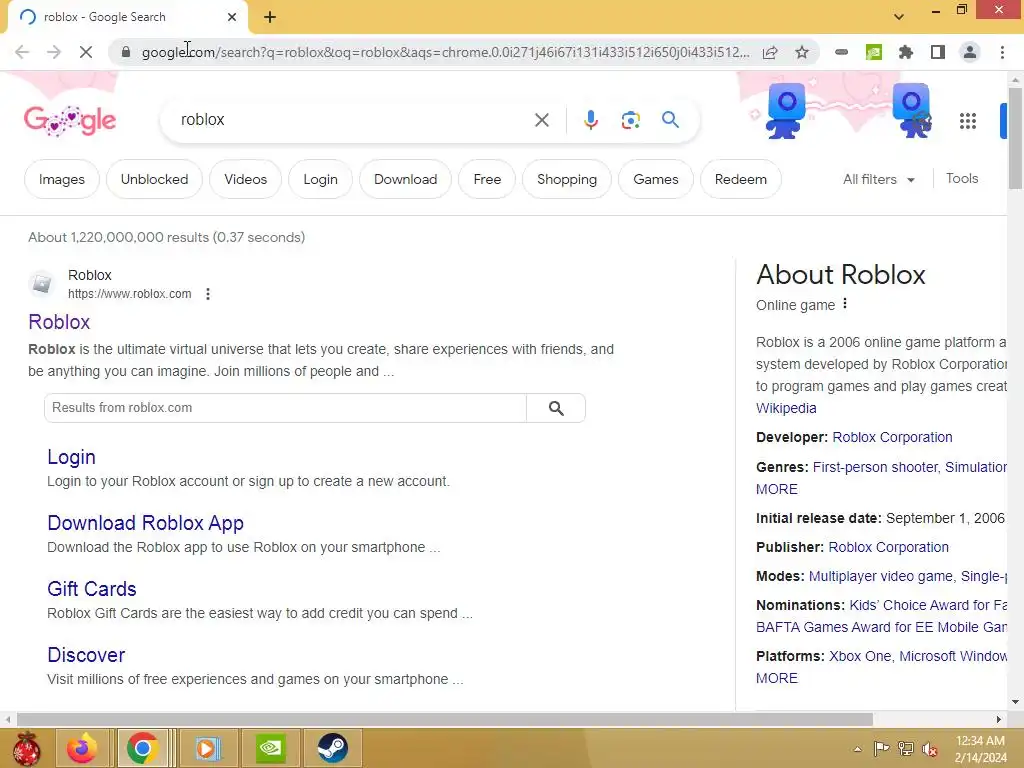Screen dimensions: 1024x768
Task: Open the Start button ornament
Action: coord(27,748)
